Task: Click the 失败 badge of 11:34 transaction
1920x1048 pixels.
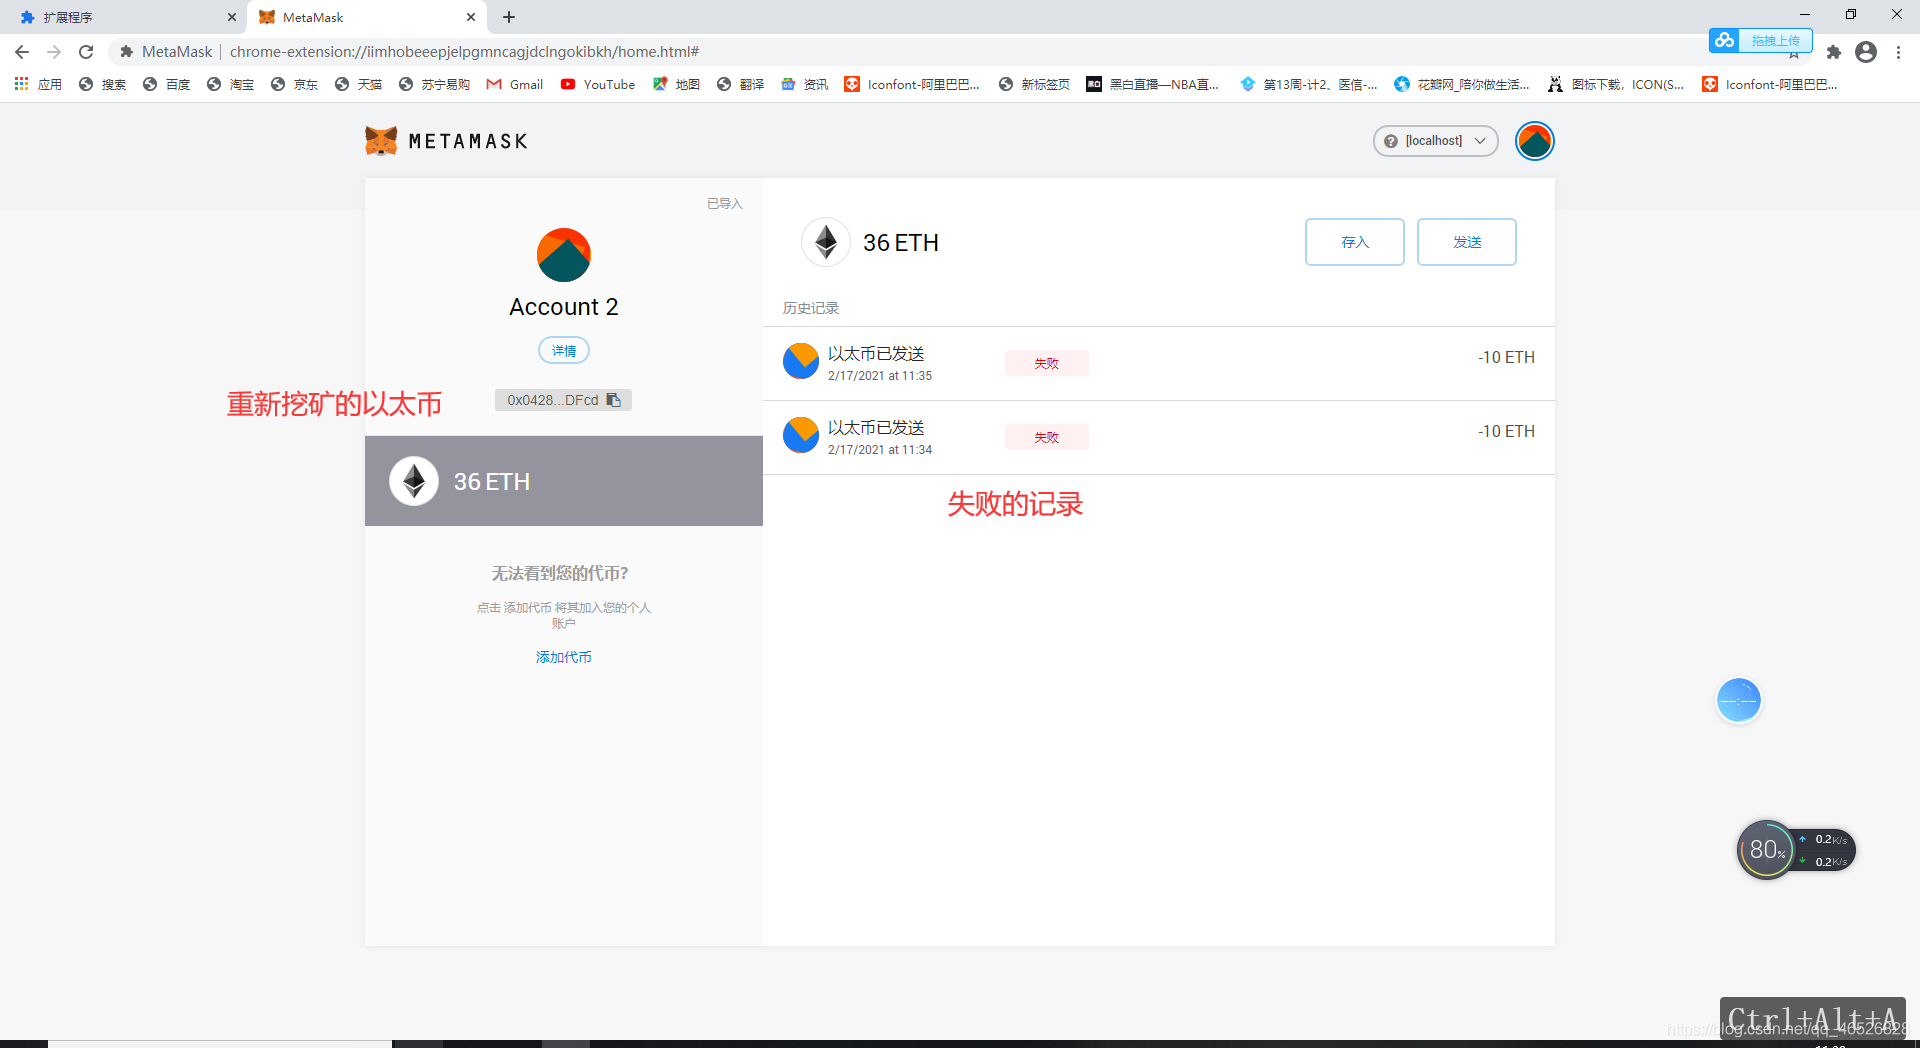Action: pyautogui.click(x=1047, y=438)
